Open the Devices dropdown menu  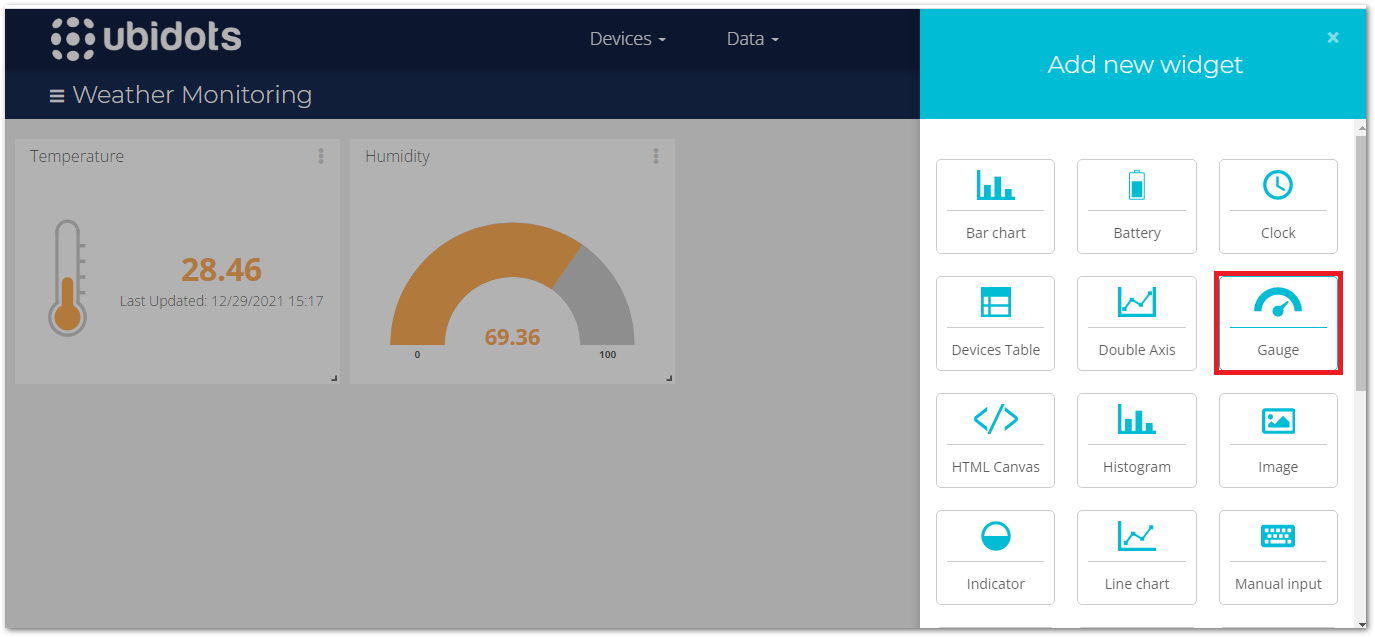click(627, 39)
